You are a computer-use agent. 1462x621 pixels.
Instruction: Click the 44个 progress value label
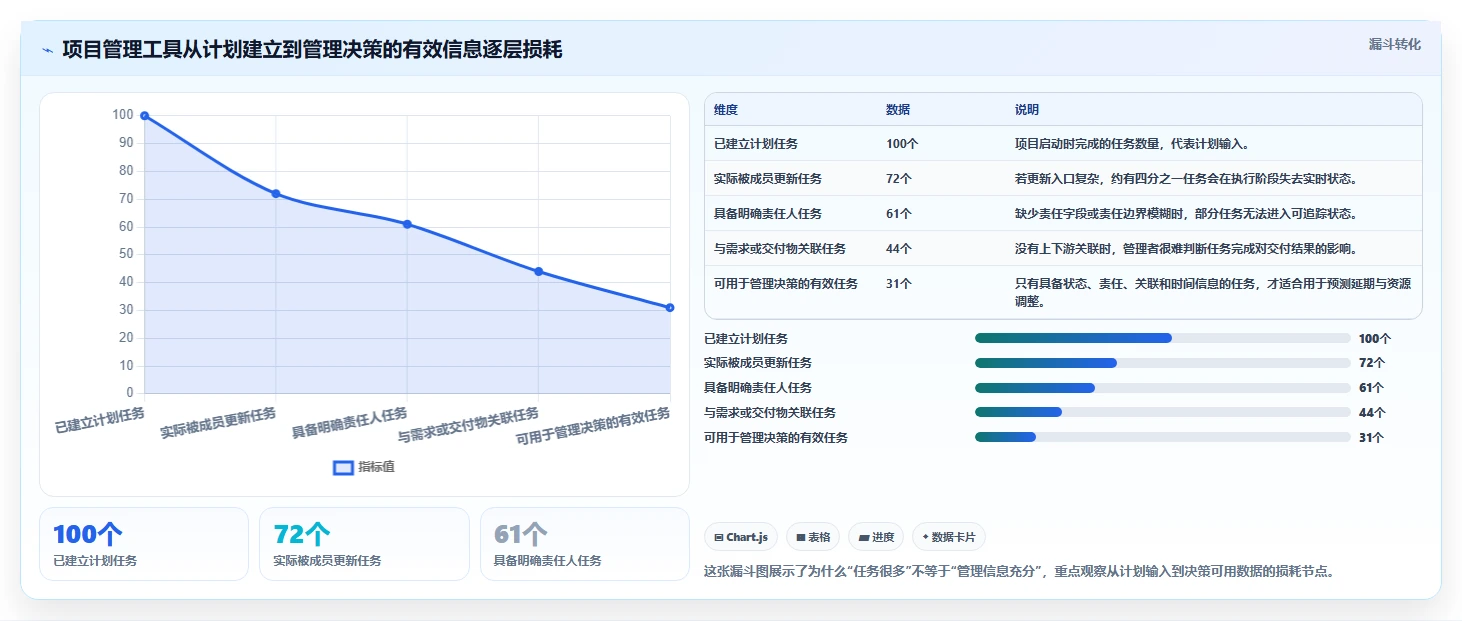pos(1372,413)
